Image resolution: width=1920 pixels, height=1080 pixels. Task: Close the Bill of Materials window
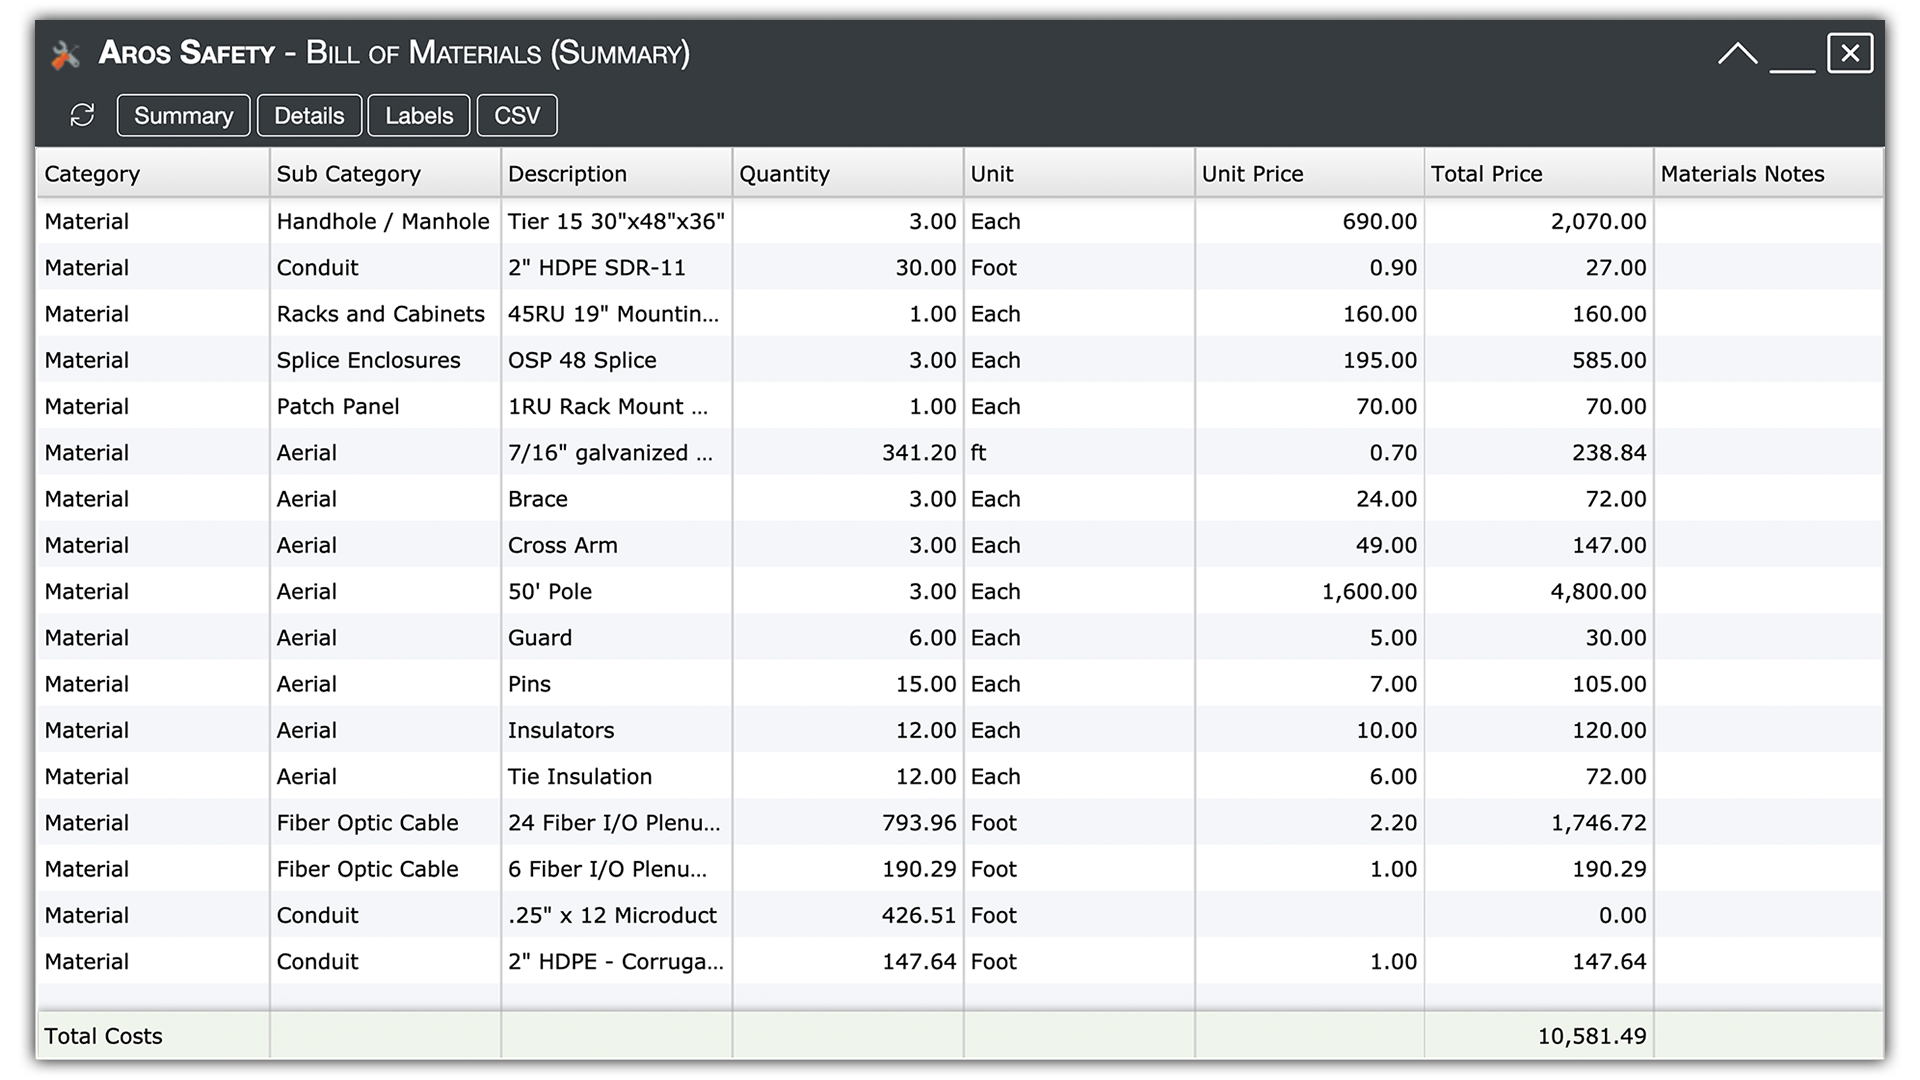pos(1850,53)
